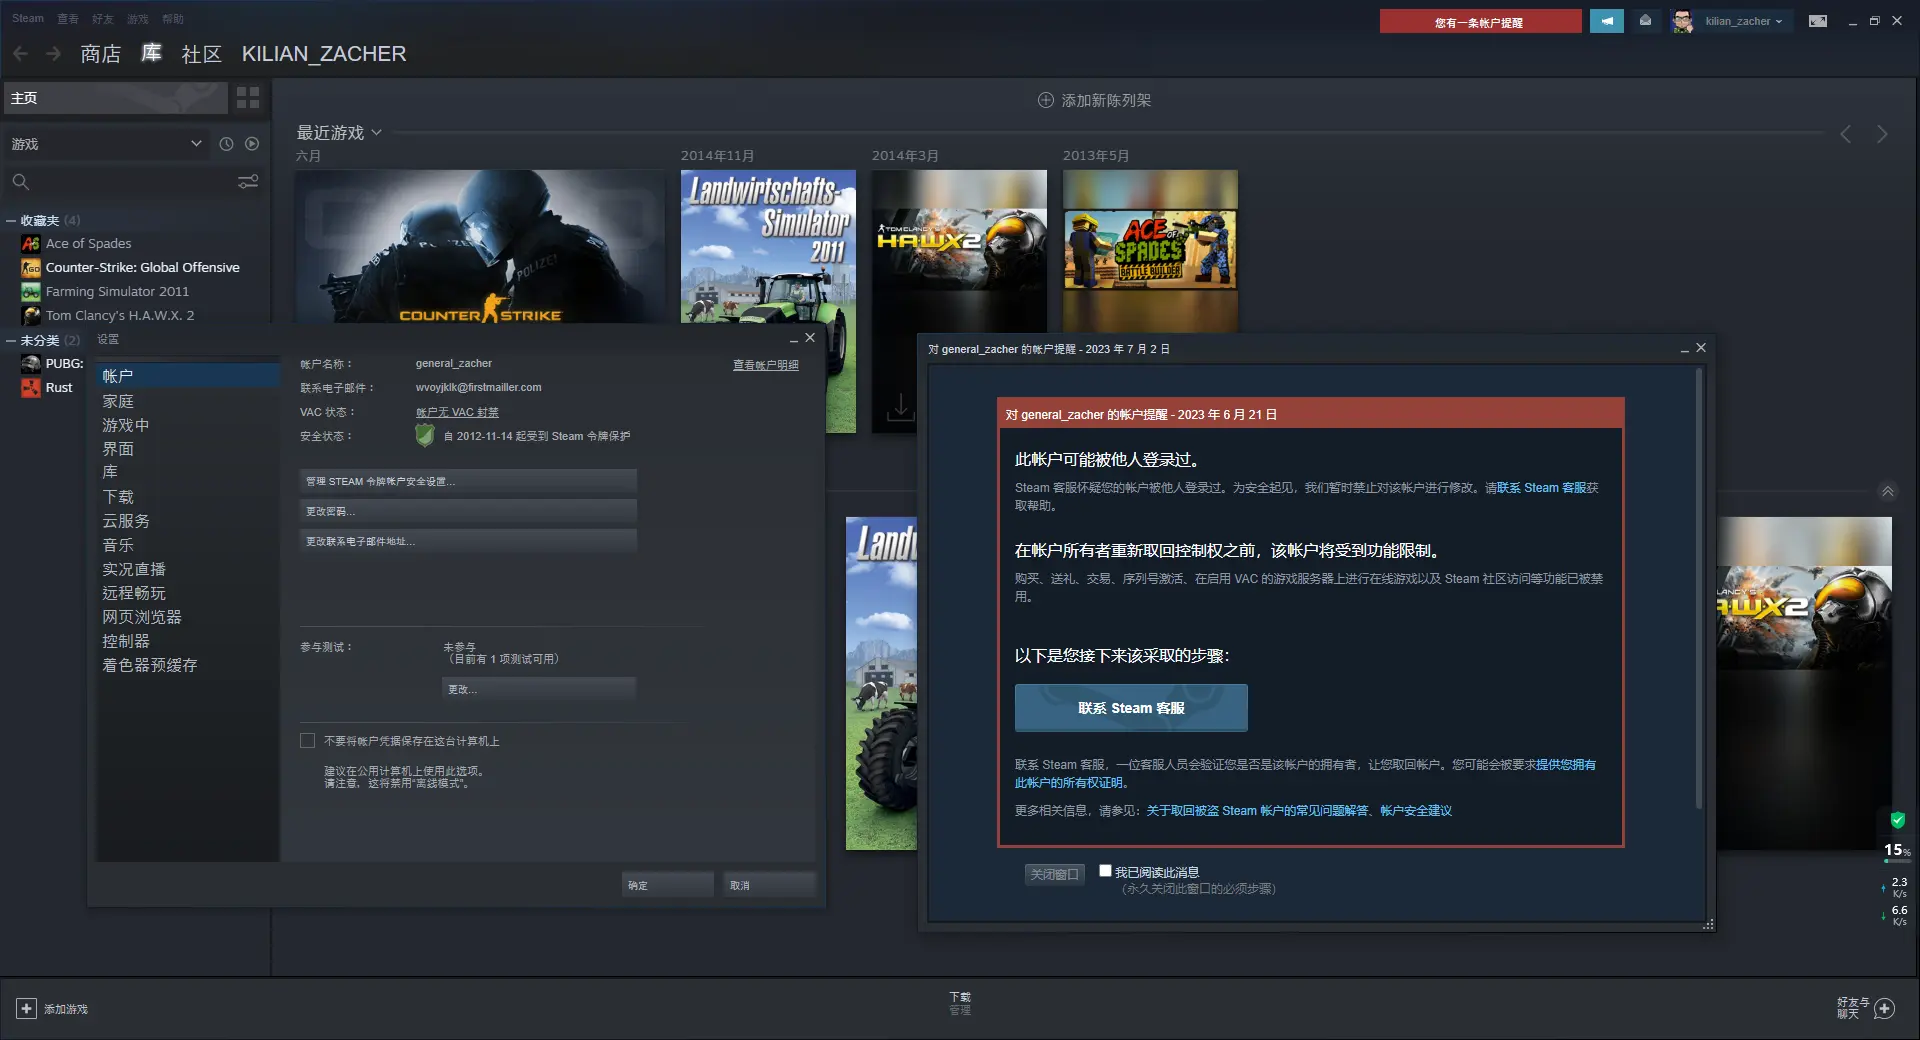Viewport: 1920px width, 1040px height.
Task: Click the download icon on HAWX 2 tile
Action: (x=900, y=407)
